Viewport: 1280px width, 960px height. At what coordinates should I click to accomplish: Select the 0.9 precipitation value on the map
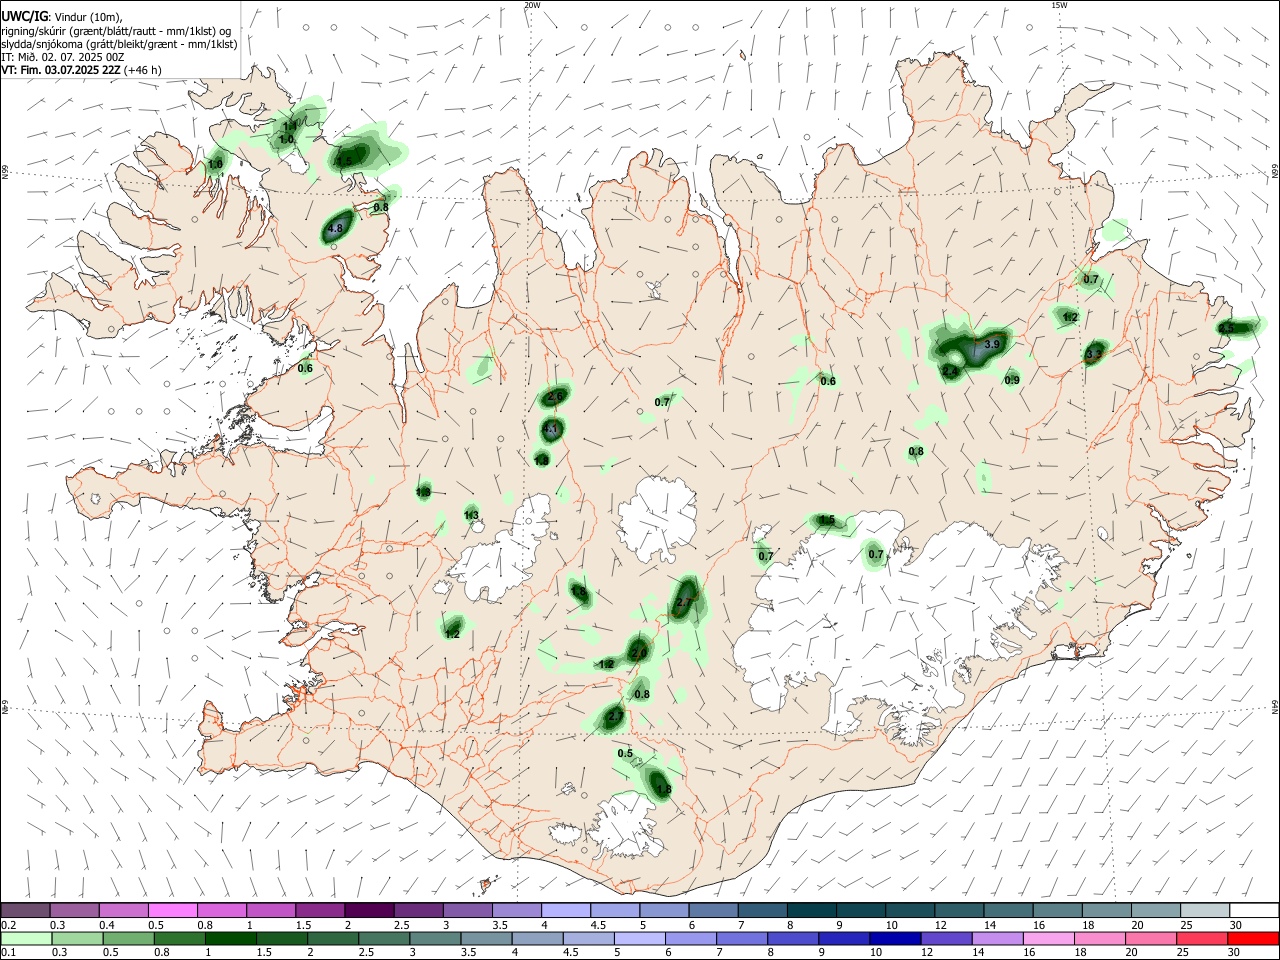click(x=1012, y=380)
